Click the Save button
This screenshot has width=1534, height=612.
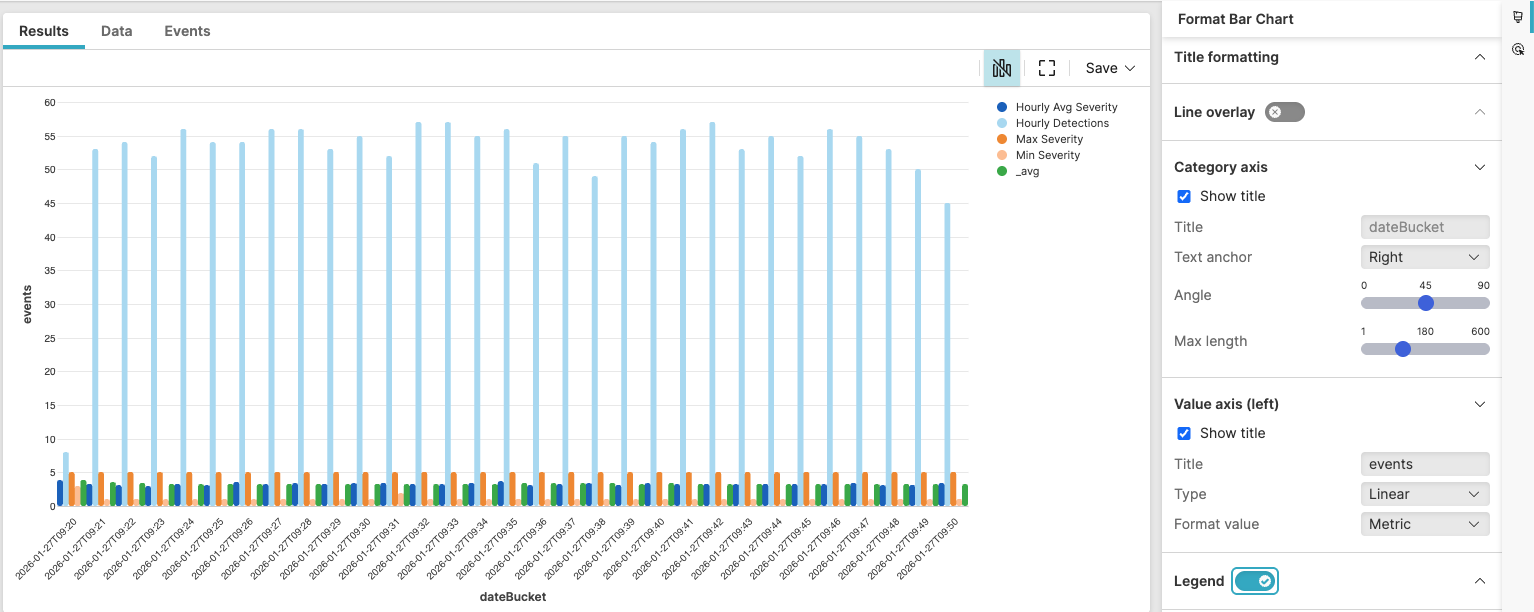coord(1103,67)
